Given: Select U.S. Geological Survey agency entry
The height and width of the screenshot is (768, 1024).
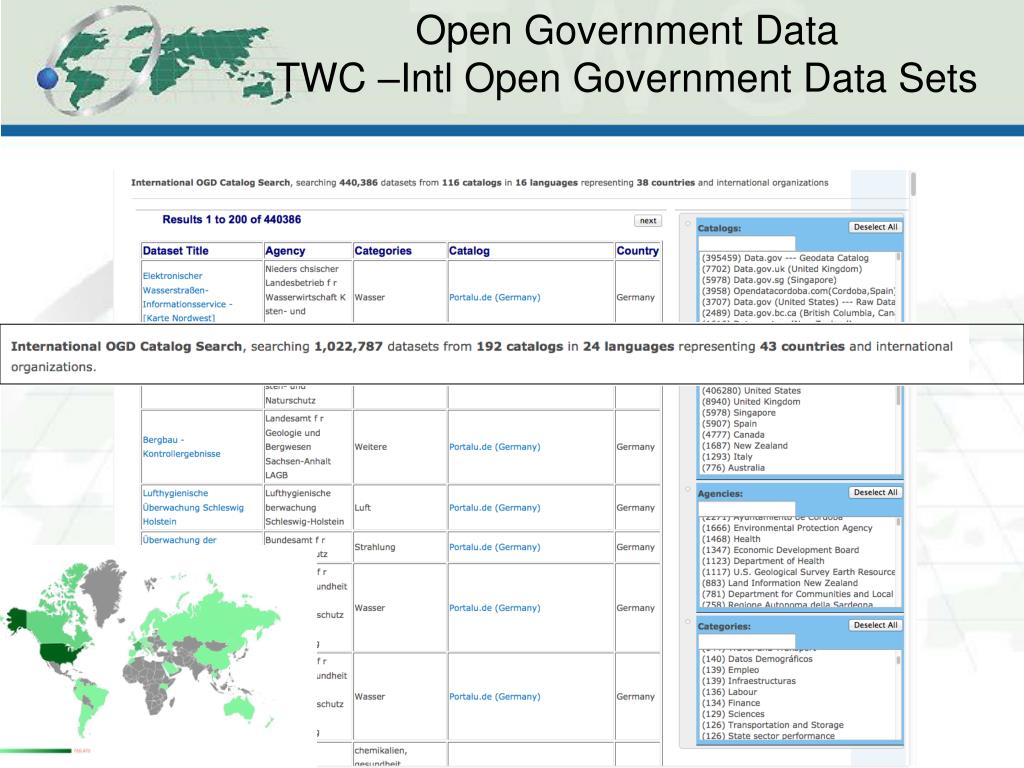Looking at the screenshot, I should pyautogui.click(x=798, y=572).
